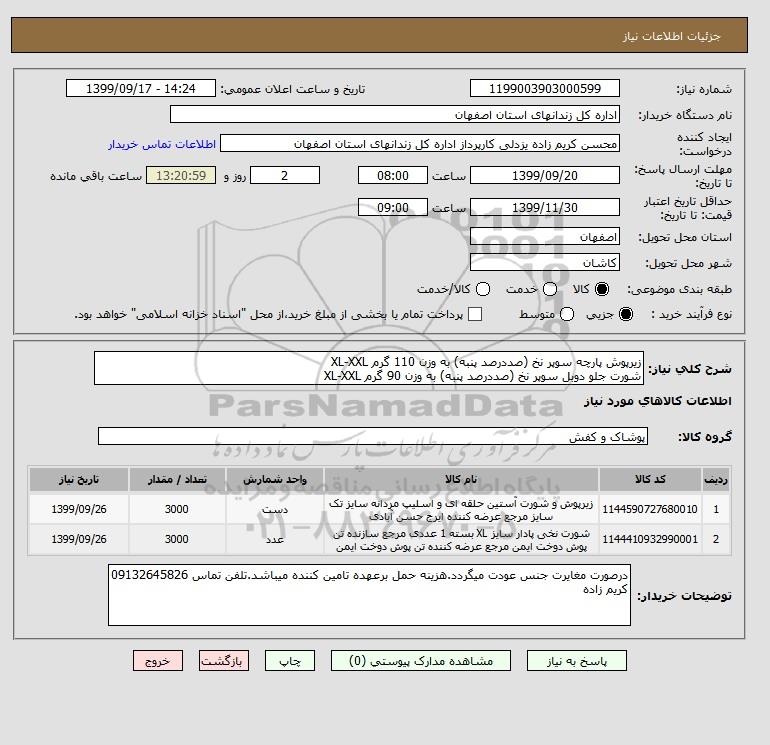Click need date 1399/09/26 in row 2
Screen dimensions: 770x745
pyautogui.click(x=79, y=539)
